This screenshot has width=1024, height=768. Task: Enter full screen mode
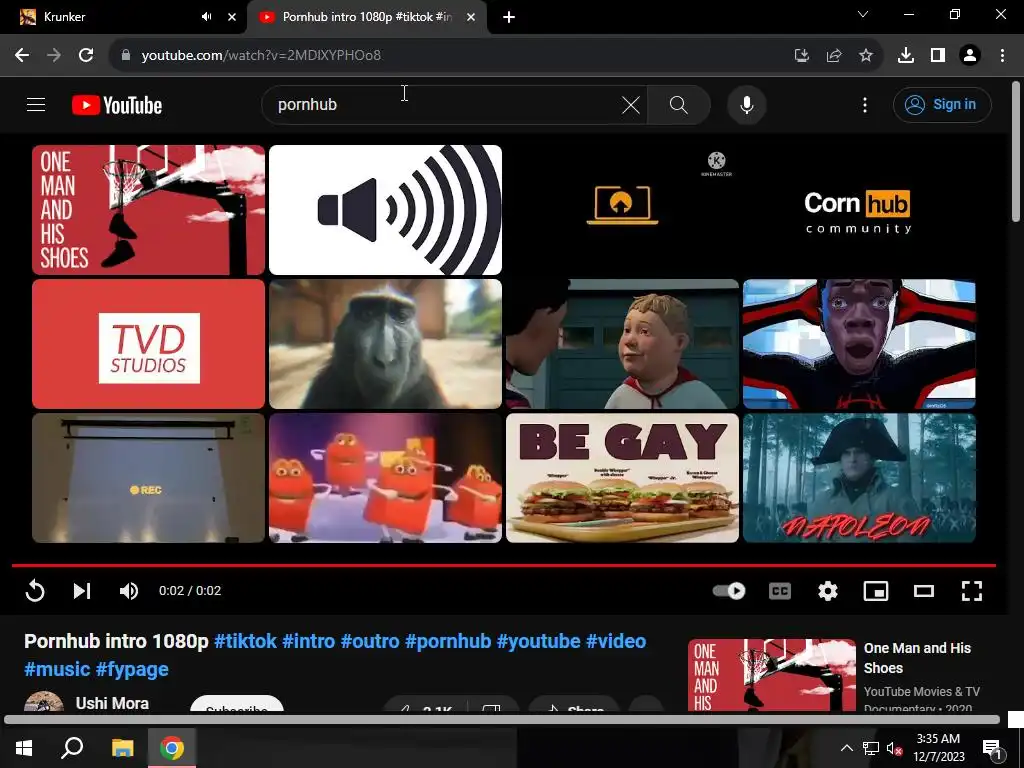tap(972, 591)
